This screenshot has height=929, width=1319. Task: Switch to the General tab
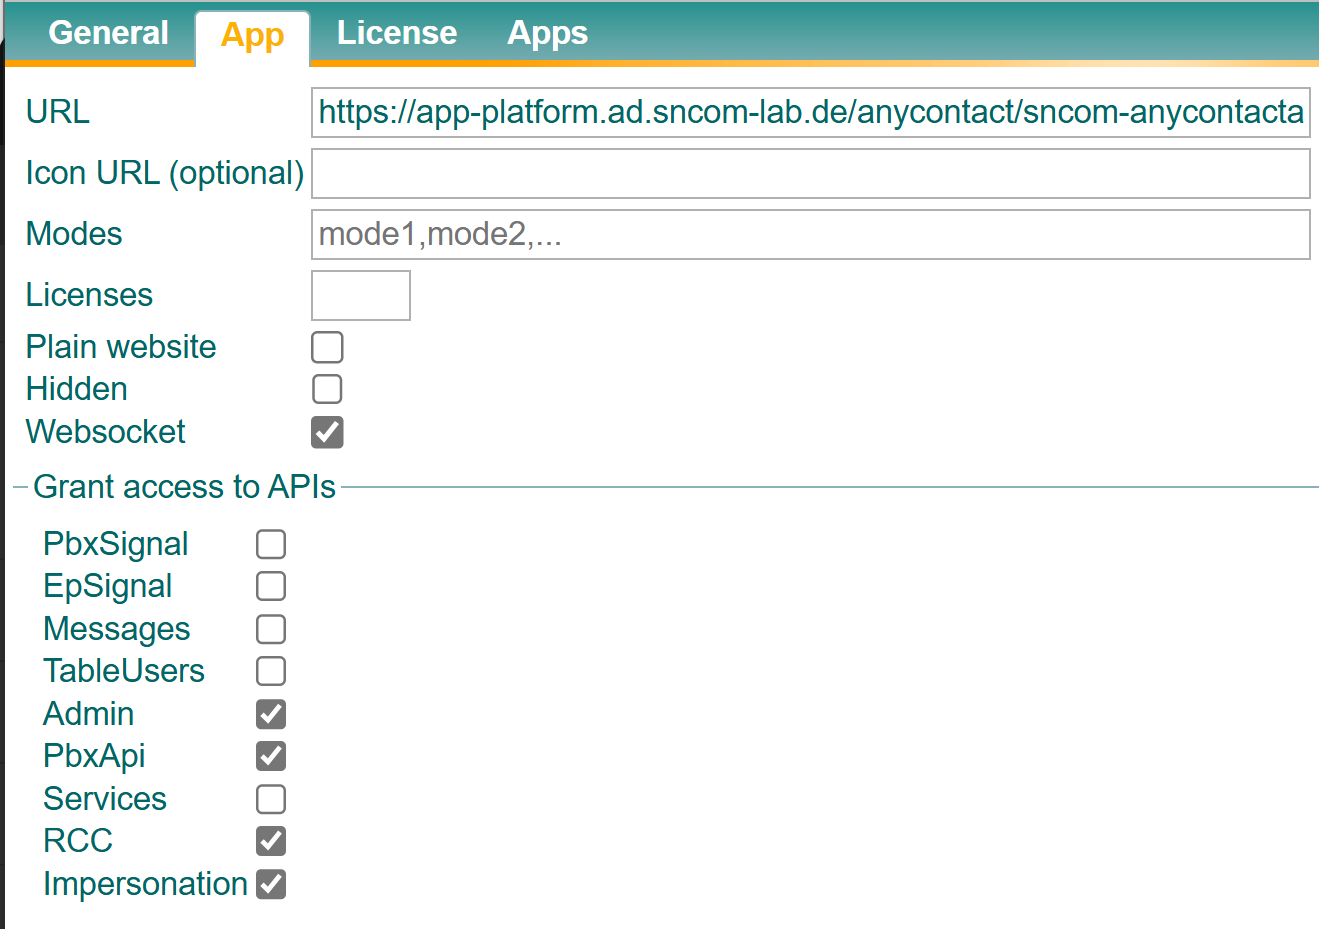(108, 33)
